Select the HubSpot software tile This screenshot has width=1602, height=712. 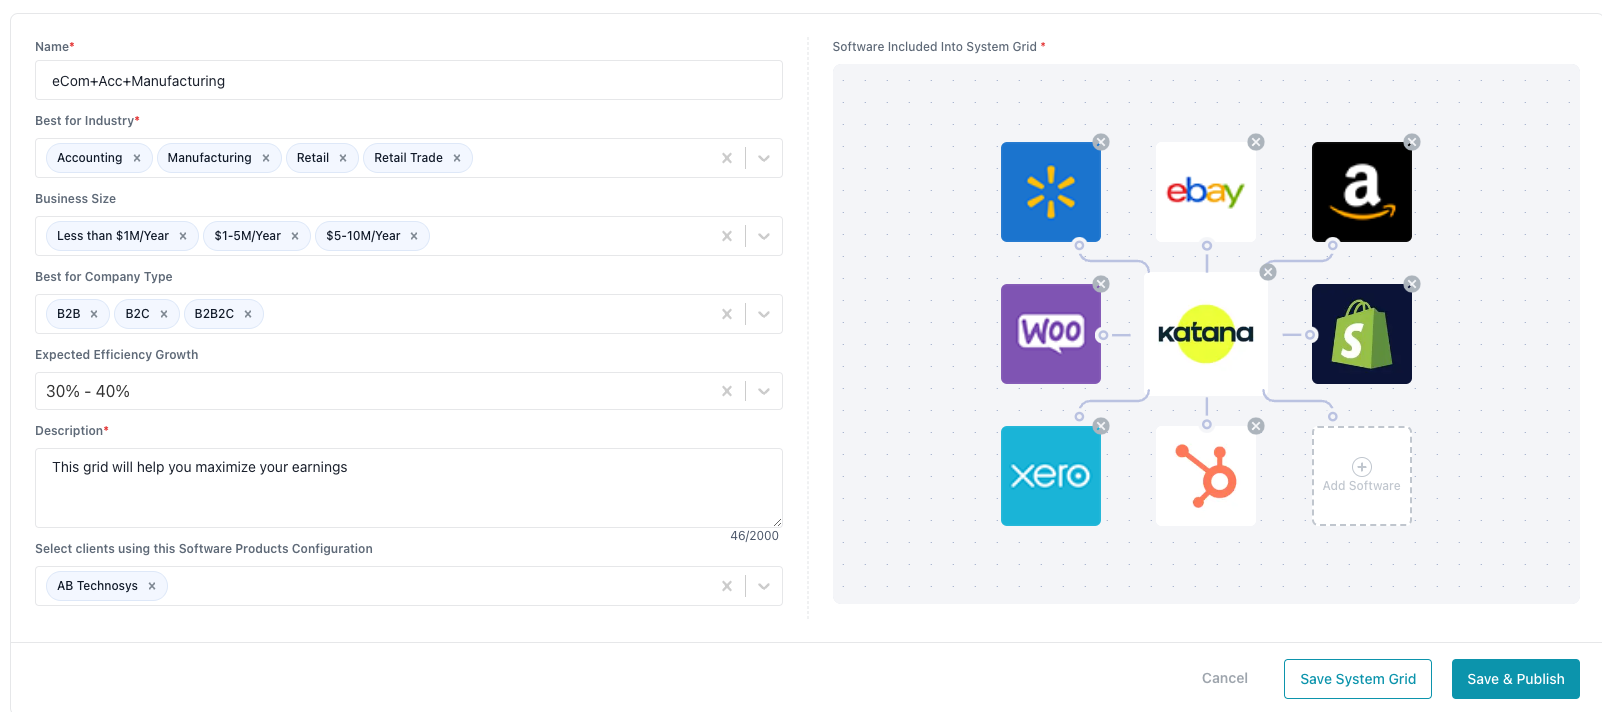[x=1205, y=476]
